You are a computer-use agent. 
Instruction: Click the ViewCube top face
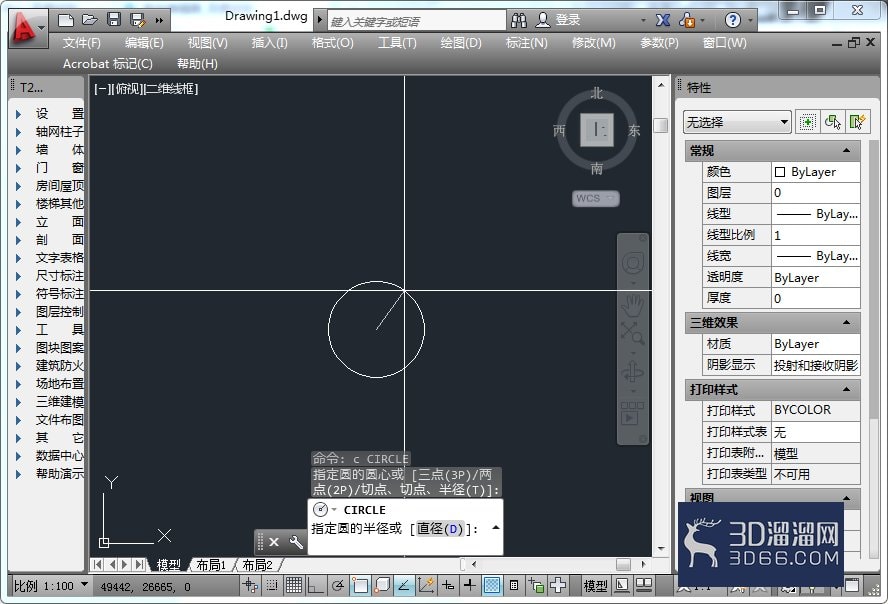click(x=597, y=130)
